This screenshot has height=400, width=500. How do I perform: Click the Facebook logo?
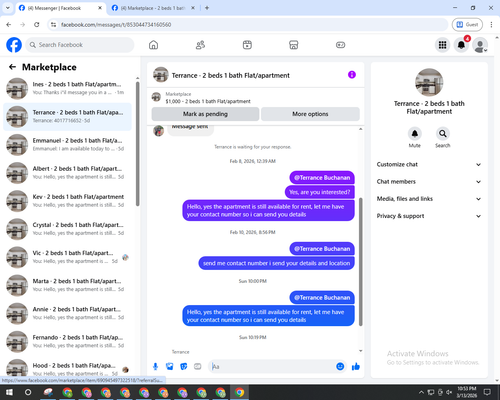pos(14,45)
